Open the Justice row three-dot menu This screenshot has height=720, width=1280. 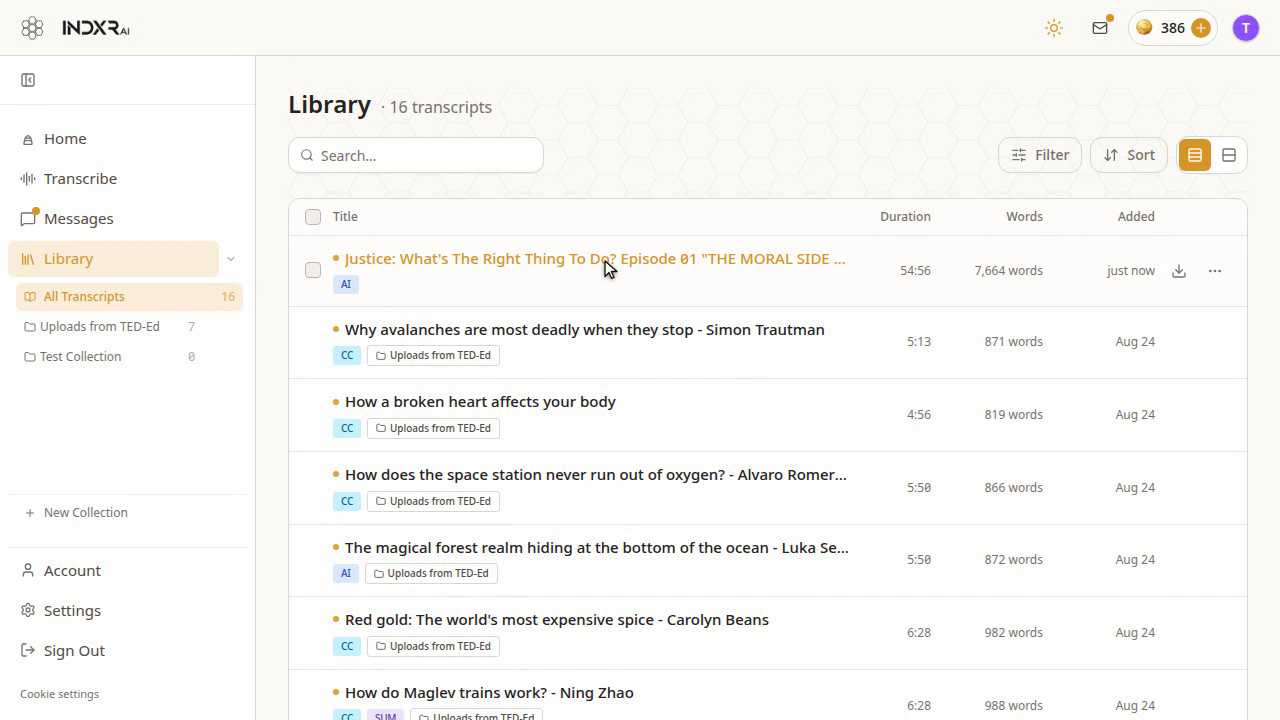tap(1215, 271)
